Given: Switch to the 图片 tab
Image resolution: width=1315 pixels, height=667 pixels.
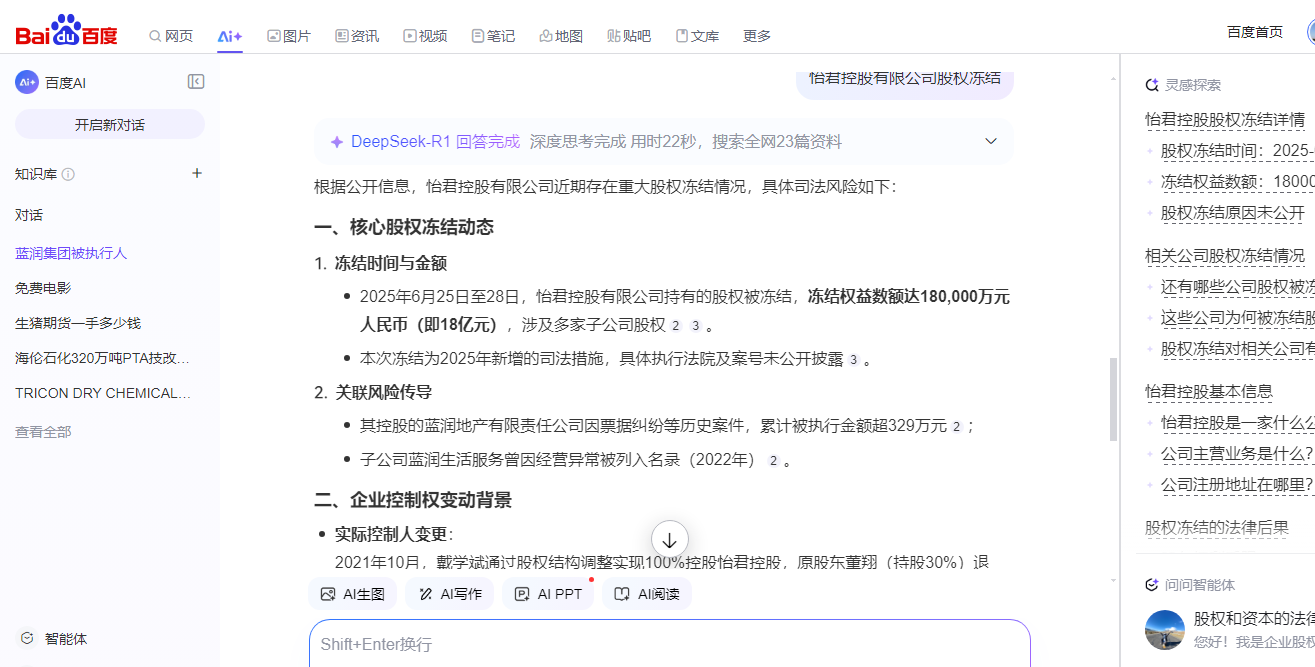Looking at the screenshot, I should pos(289,36).
